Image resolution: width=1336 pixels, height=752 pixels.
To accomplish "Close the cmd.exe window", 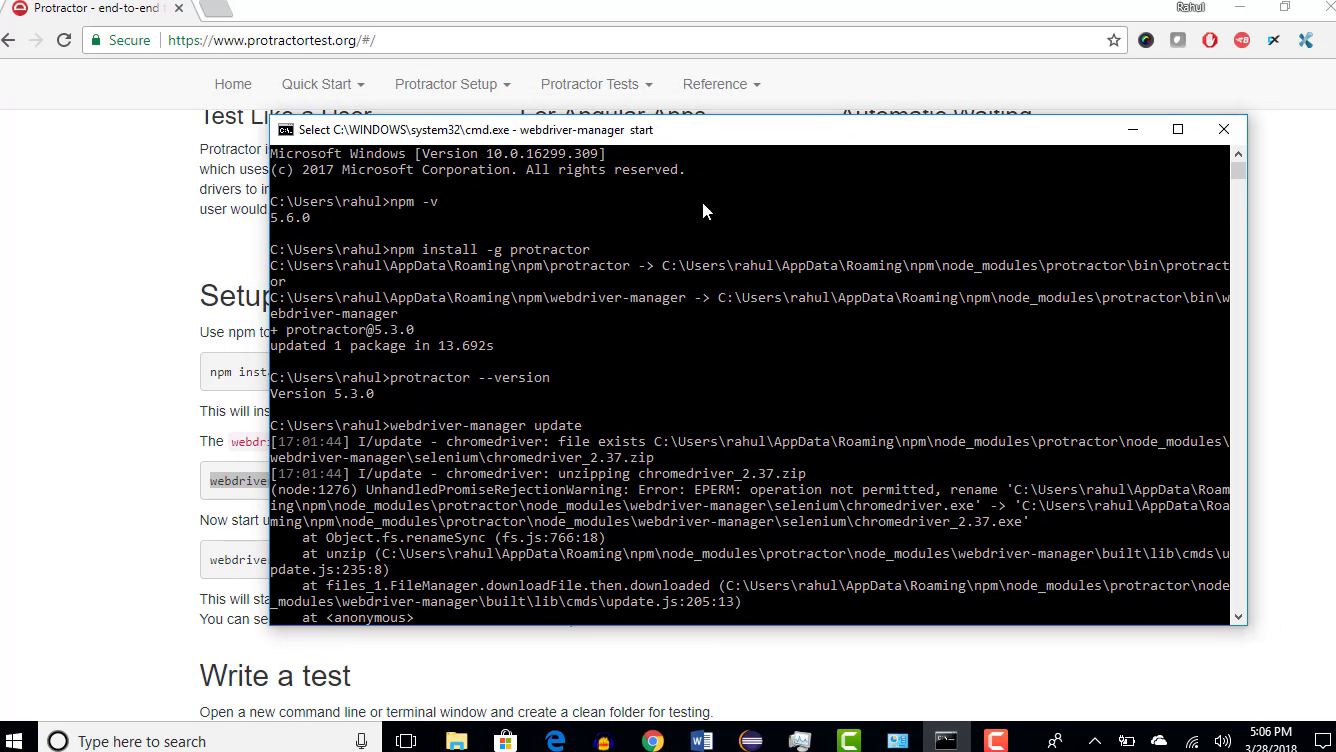I will click(x=1223, y=129).
